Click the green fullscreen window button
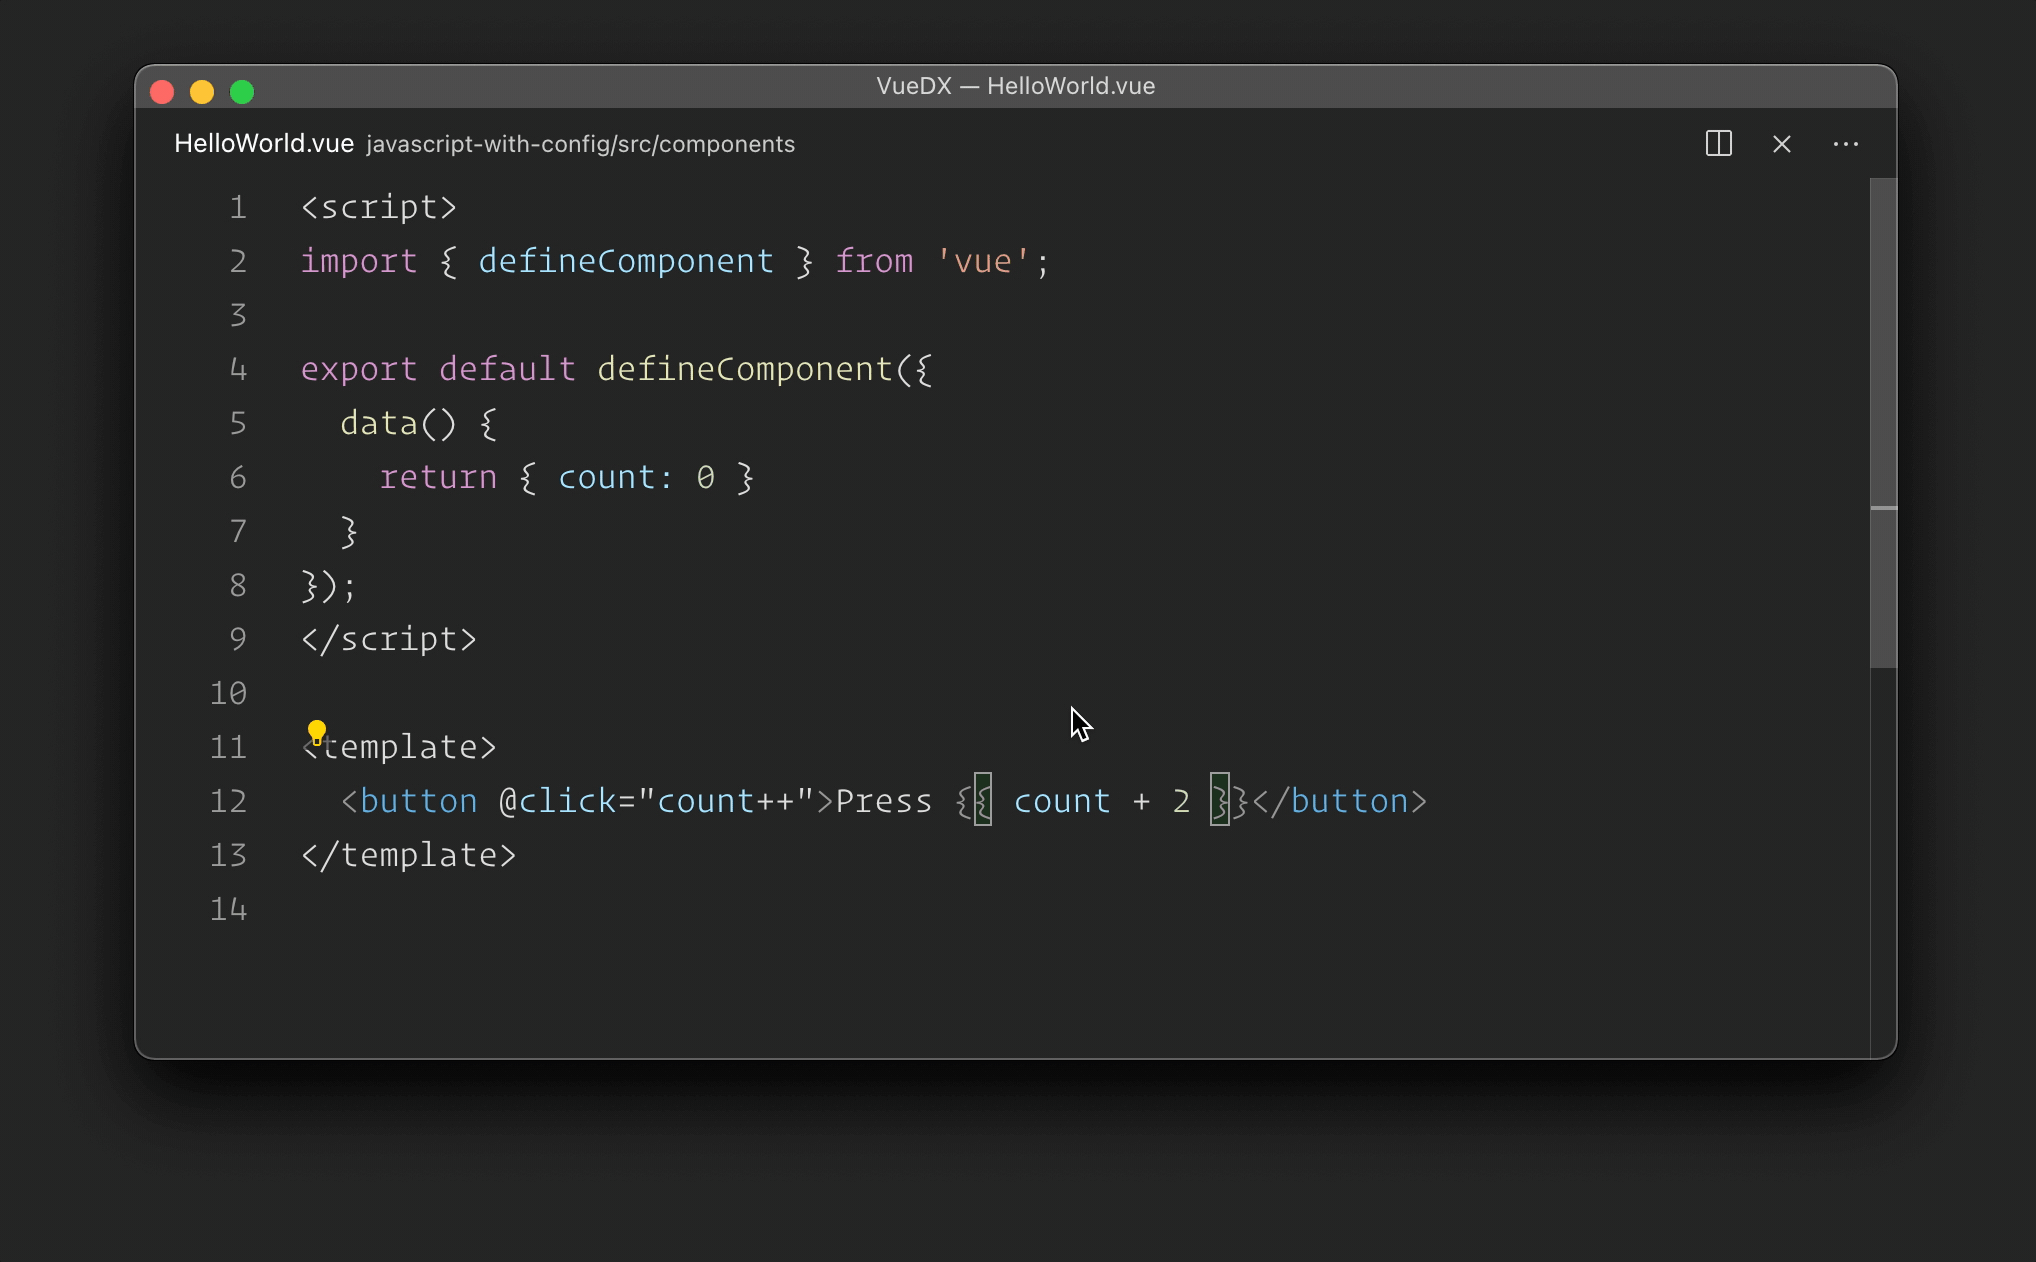The width and height of the screenshot is (2036, 1262). click(242, 92)
